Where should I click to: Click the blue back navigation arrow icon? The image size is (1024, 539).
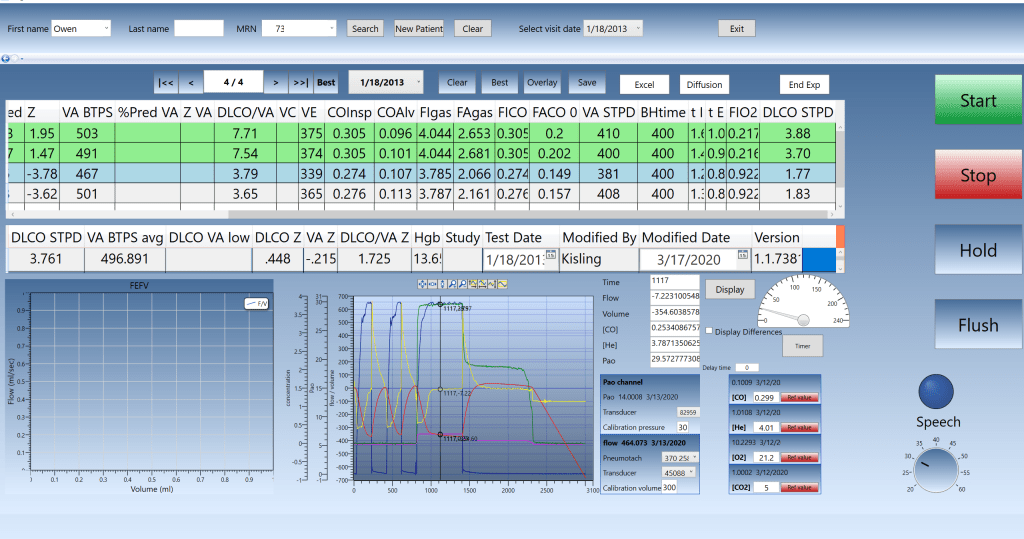(x=7, y=57)
